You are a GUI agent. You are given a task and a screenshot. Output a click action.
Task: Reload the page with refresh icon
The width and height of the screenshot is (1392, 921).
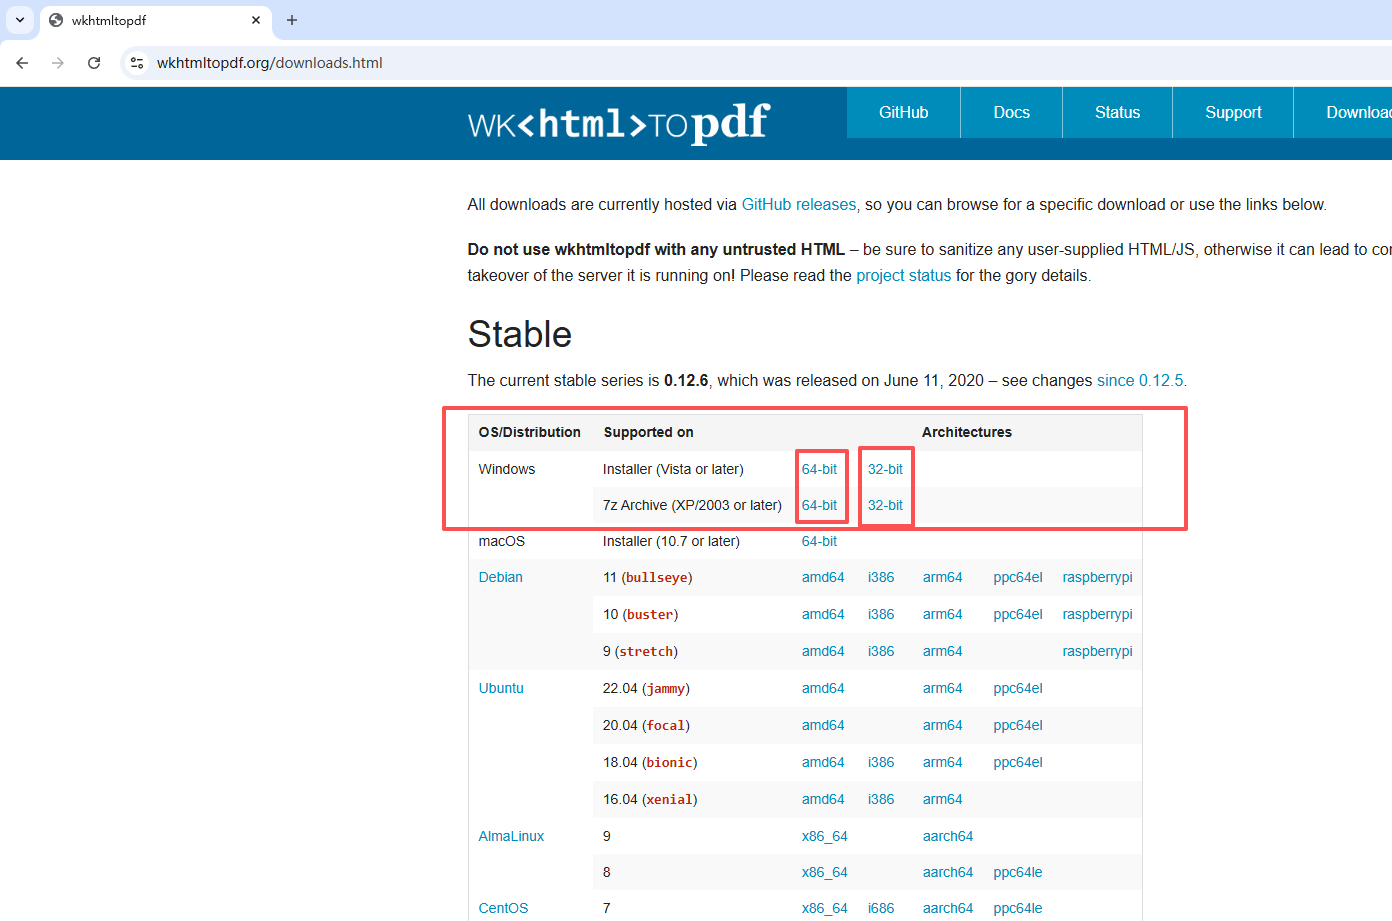[x=94, y=63]
